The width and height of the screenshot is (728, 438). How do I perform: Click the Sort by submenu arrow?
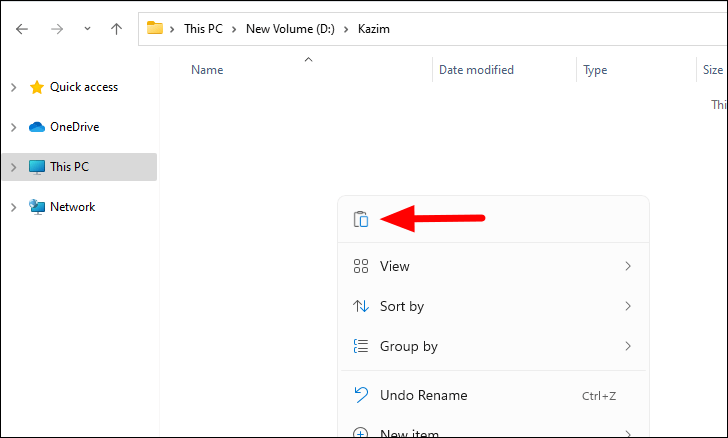coord(628,306)
